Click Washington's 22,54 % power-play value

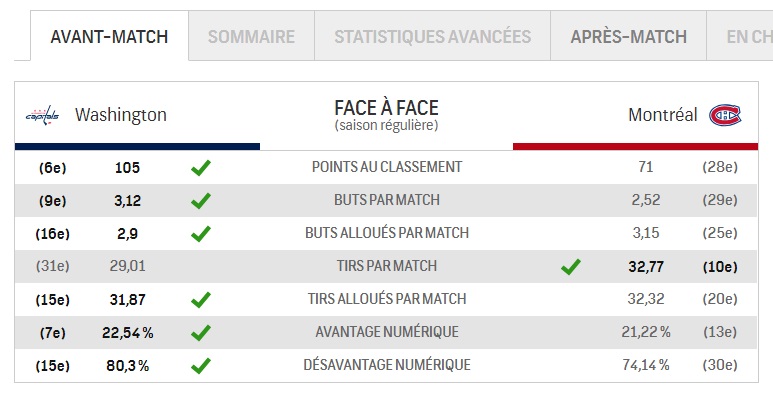(x=128, y=333)
